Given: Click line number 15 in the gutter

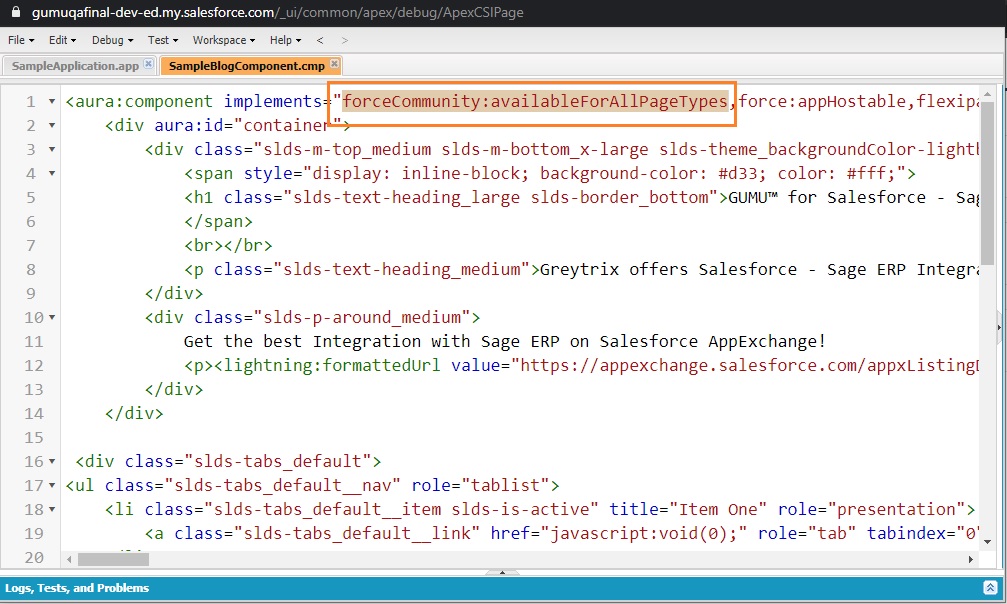Looking at the screenshot, I should [x=33, y=438].
